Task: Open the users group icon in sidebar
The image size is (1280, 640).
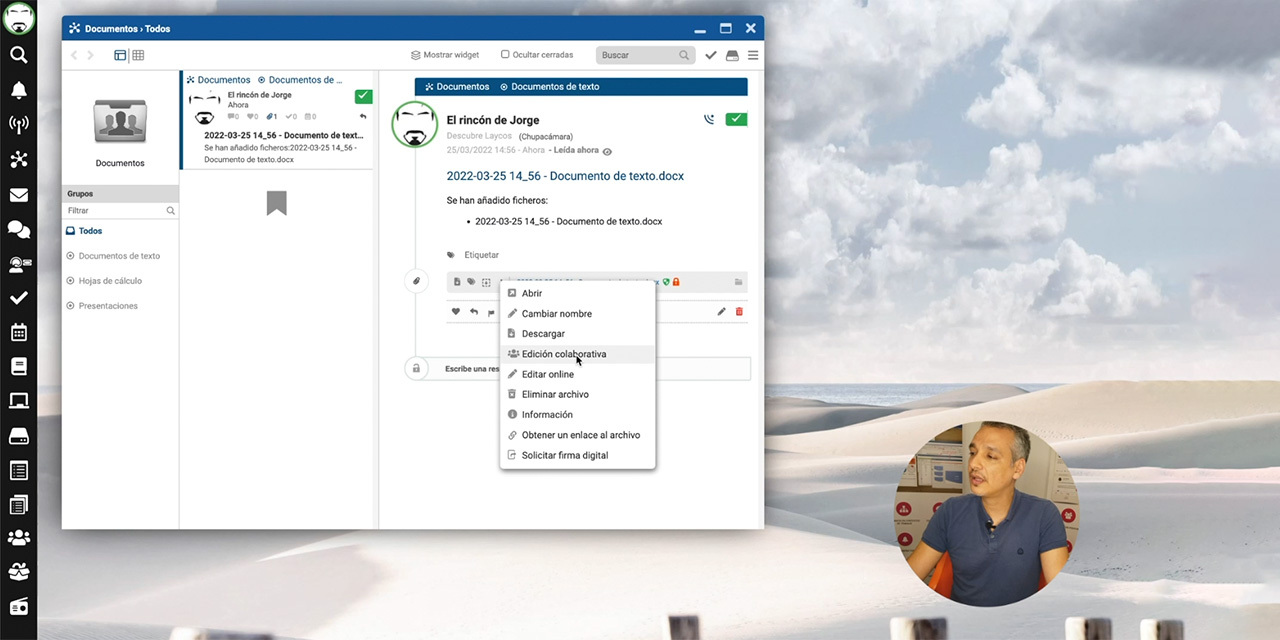Action: tap(18, 538)
